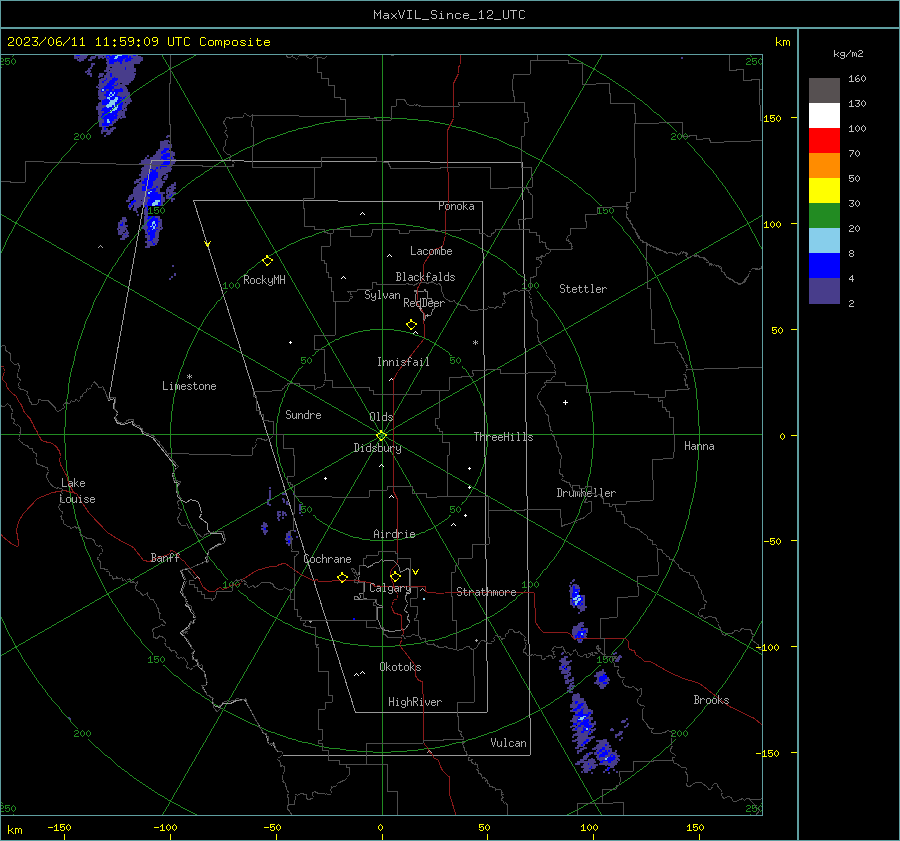Select the purple 2-4 legend swatch
Image resolution: width=900 pixels, height=841 pixels.
tap(824, 290)
